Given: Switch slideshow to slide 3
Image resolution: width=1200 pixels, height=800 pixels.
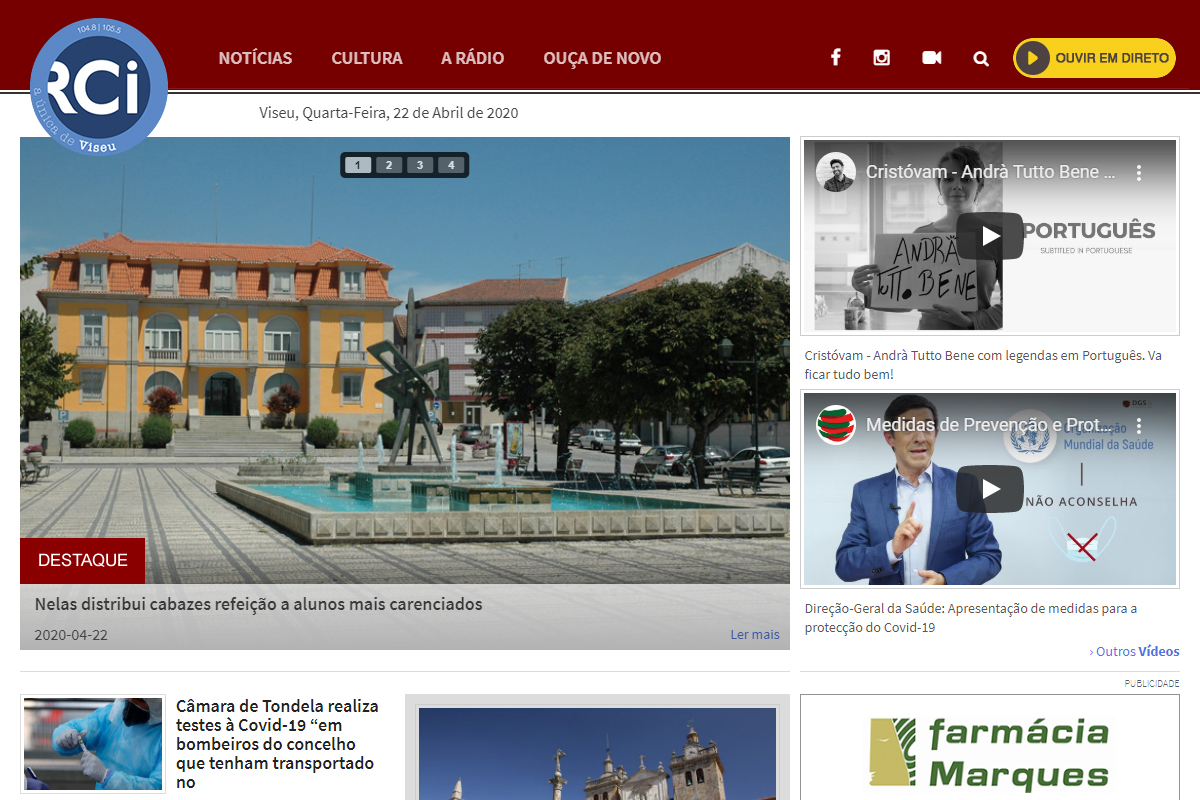Looking at the screenshot, I should tap(420, 165).
